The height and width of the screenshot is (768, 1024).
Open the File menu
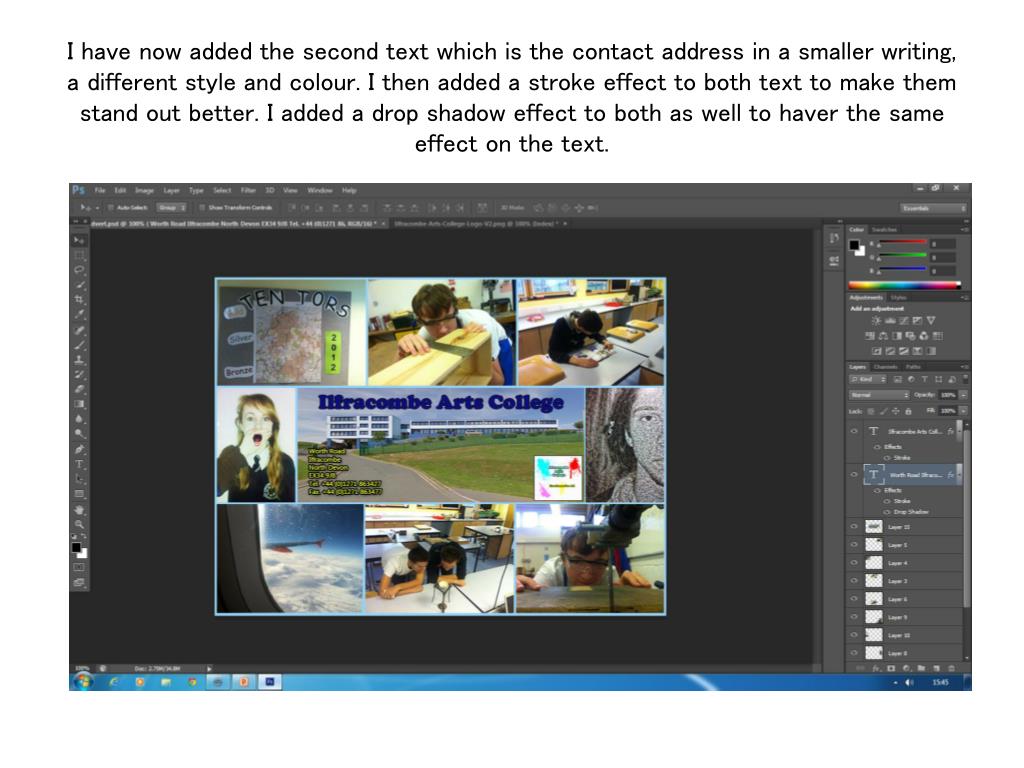[x=100, y=191]
